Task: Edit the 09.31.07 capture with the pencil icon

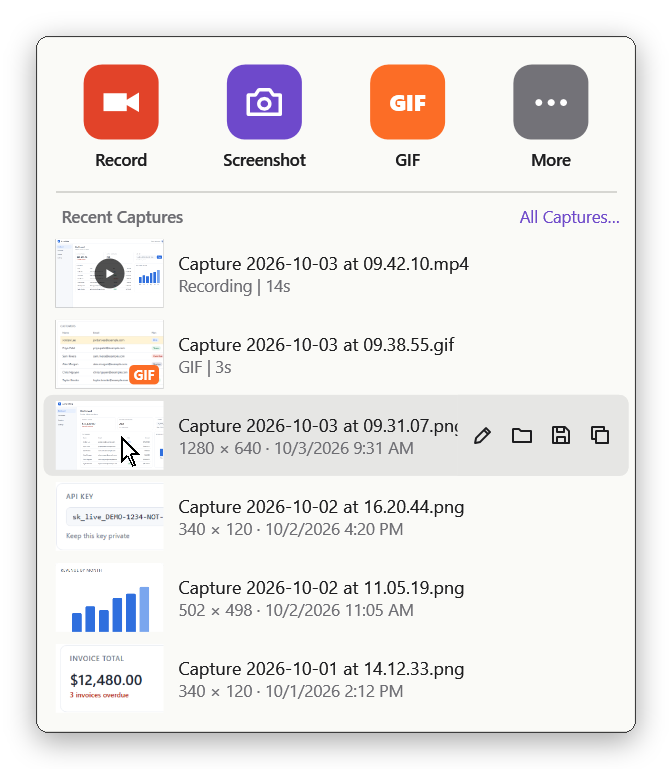Action: click(x=483, y=435)
